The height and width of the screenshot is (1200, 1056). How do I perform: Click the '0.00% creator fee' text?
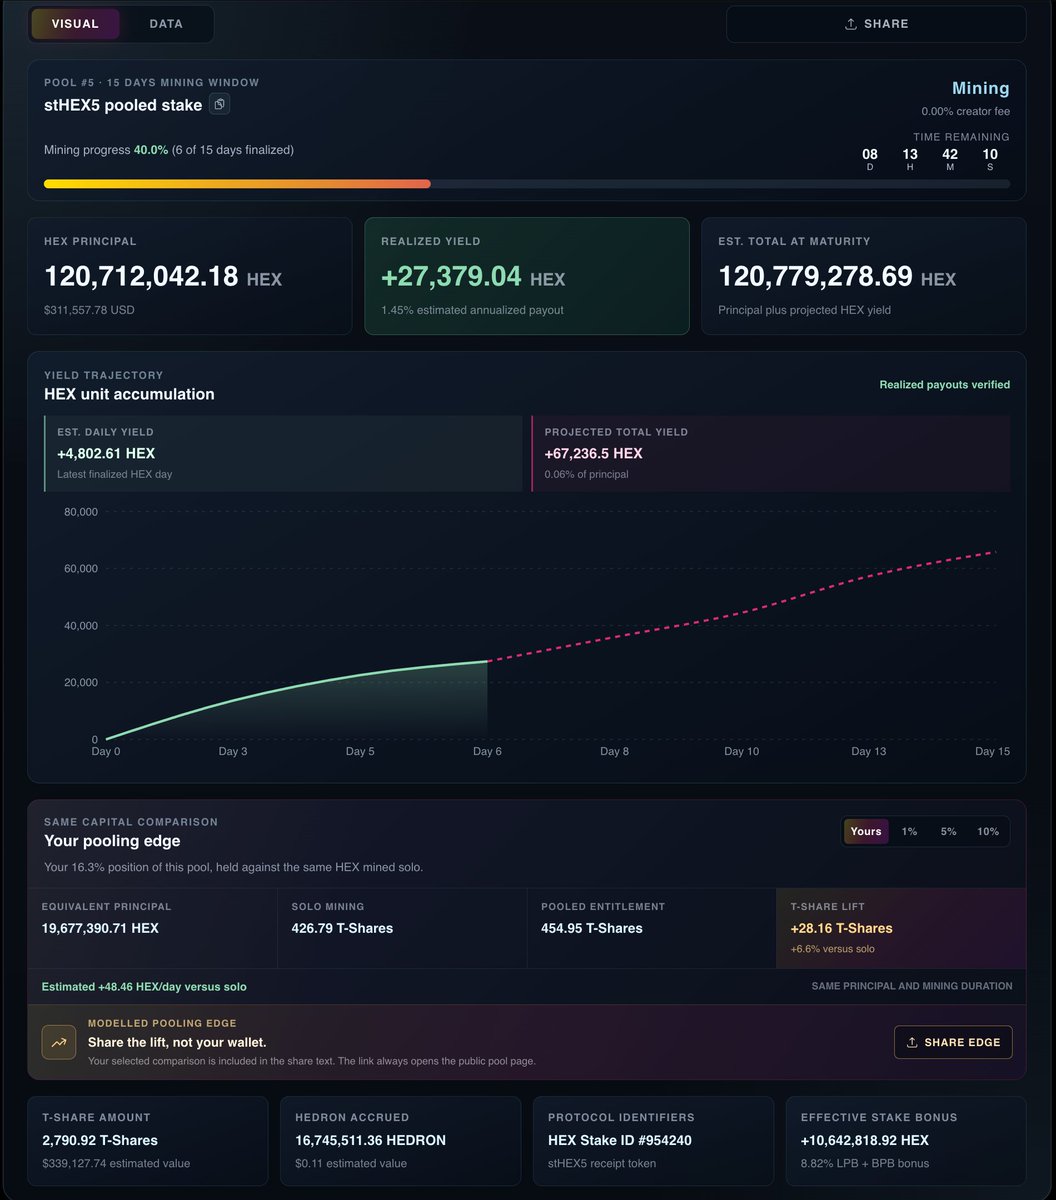click(966, 112)
